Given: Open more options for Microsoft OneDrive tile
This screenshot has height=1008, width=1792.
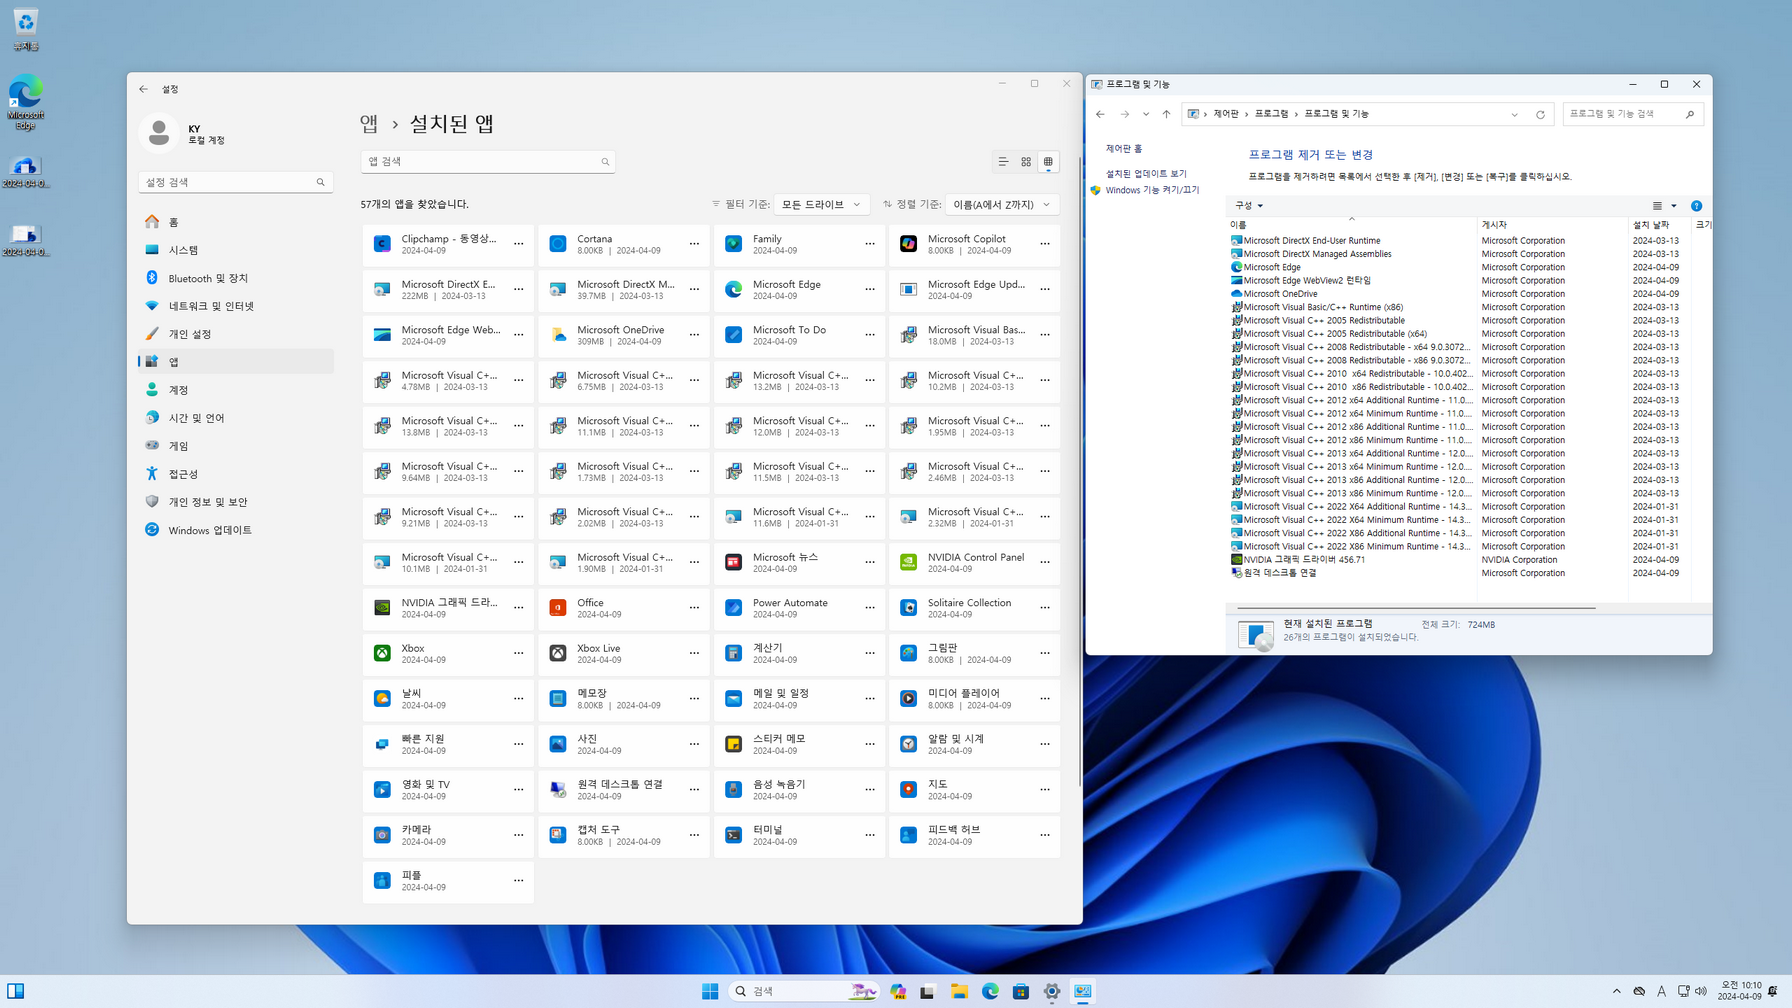Looking at the screenshot, I should tap(694, 335).
